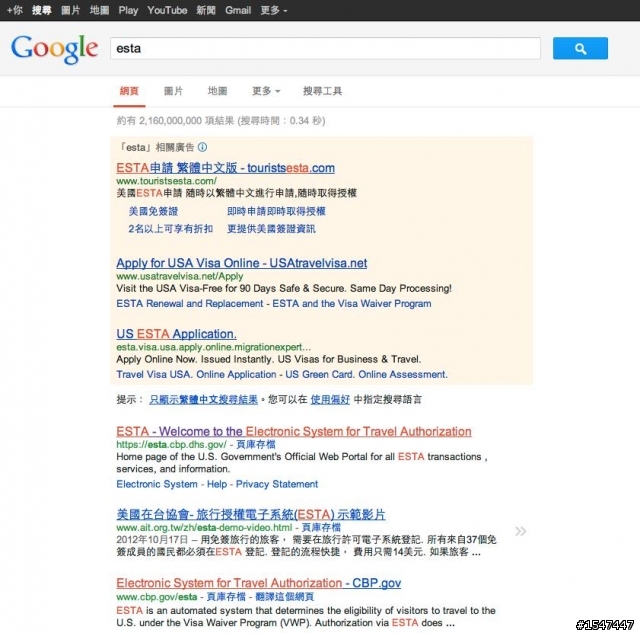
Task: Open 搜尋工具 search tools
Action: coord(322,91)
